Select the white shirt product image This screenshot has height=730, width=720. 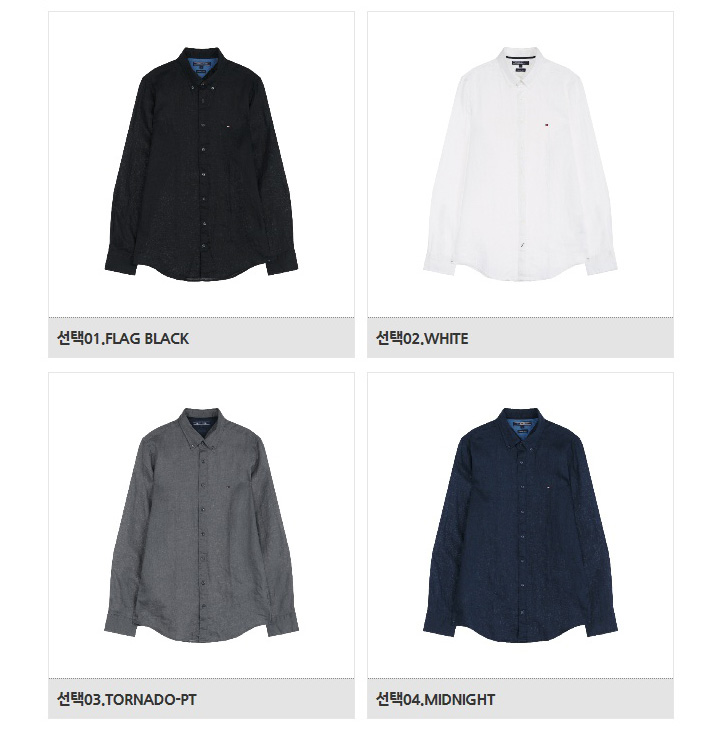click(520, 164)
